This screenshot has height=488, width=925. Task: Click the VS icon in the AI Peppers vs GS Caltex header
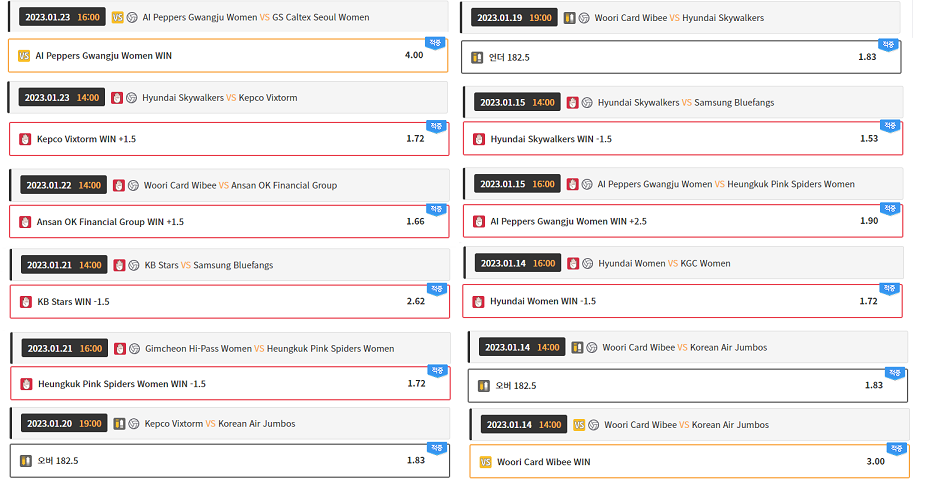tap(118, 17)
